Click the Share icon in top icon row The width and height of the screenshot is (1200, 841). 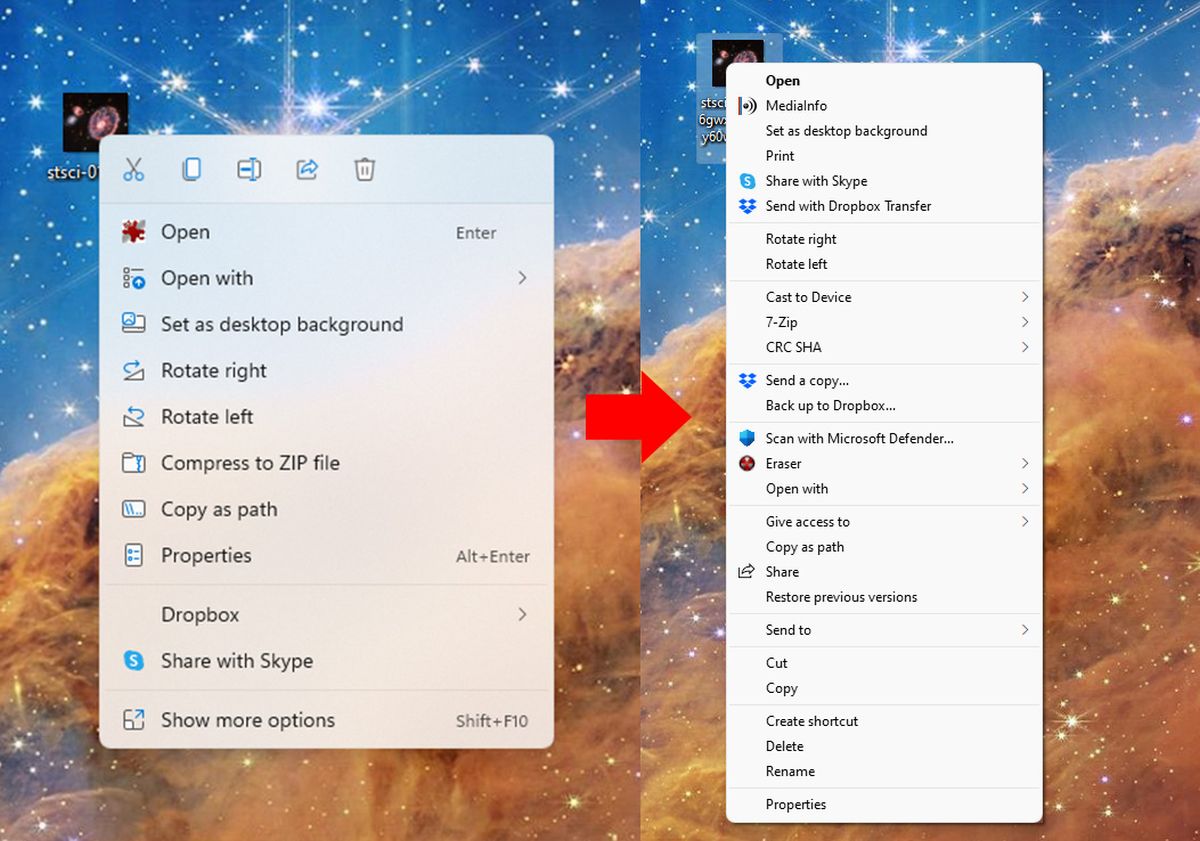[x=307, y=170]
